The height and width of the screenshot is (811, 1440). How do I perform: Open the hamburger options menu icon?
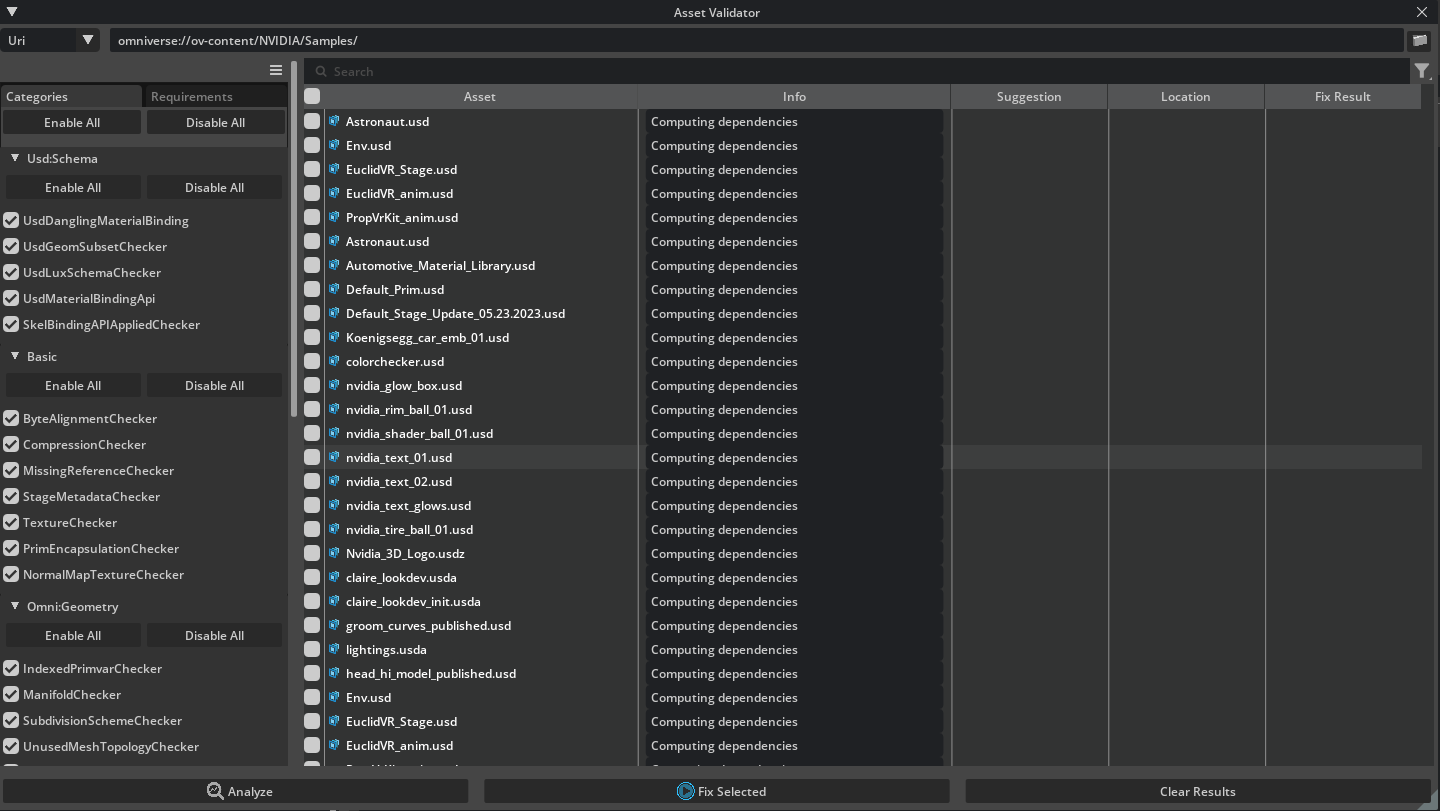tap(276, 70)
